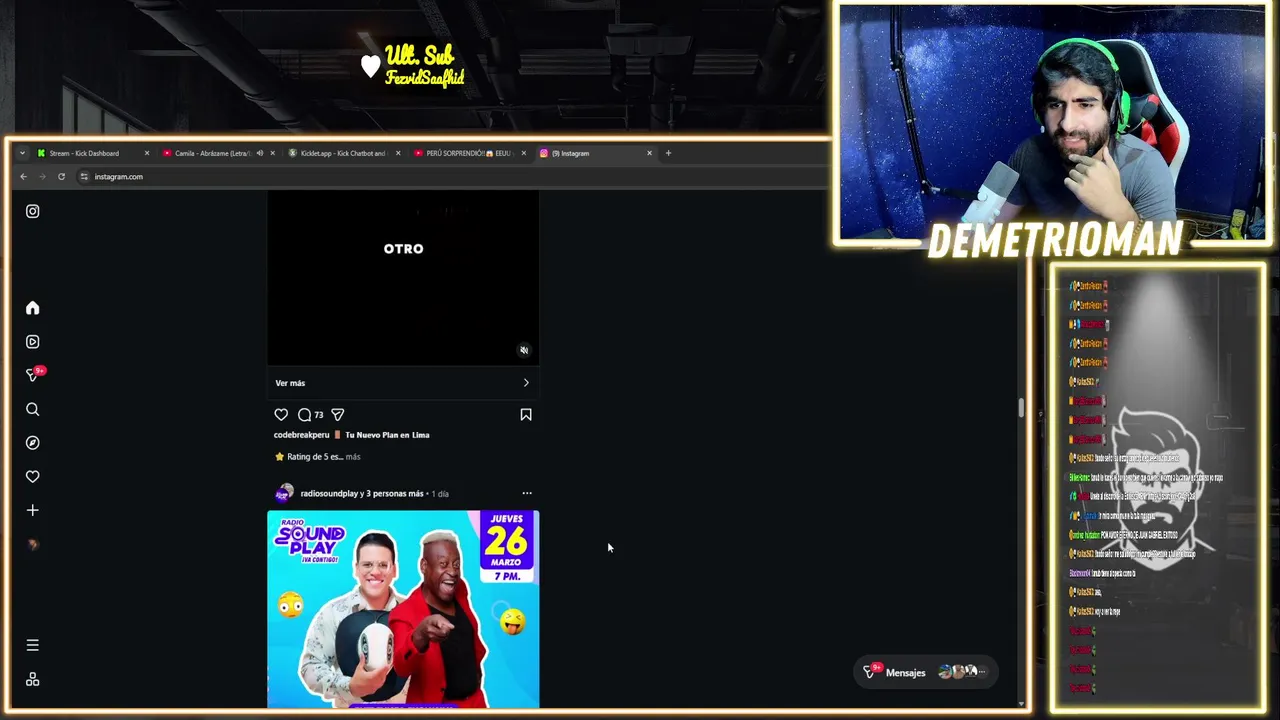Click the browser forward arrow

[x=42, y=177]
